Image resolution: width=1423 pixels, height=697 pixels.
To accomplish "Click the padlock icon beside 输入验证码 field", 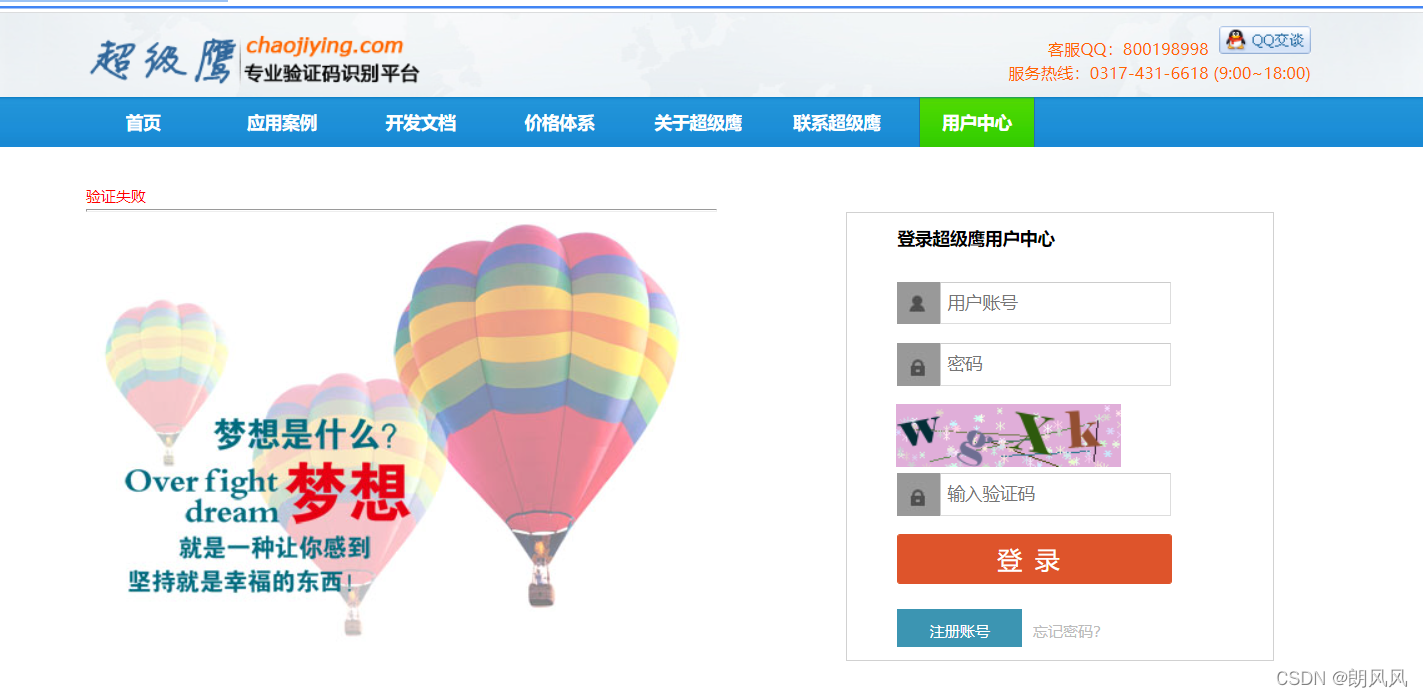I will [918, 495].
